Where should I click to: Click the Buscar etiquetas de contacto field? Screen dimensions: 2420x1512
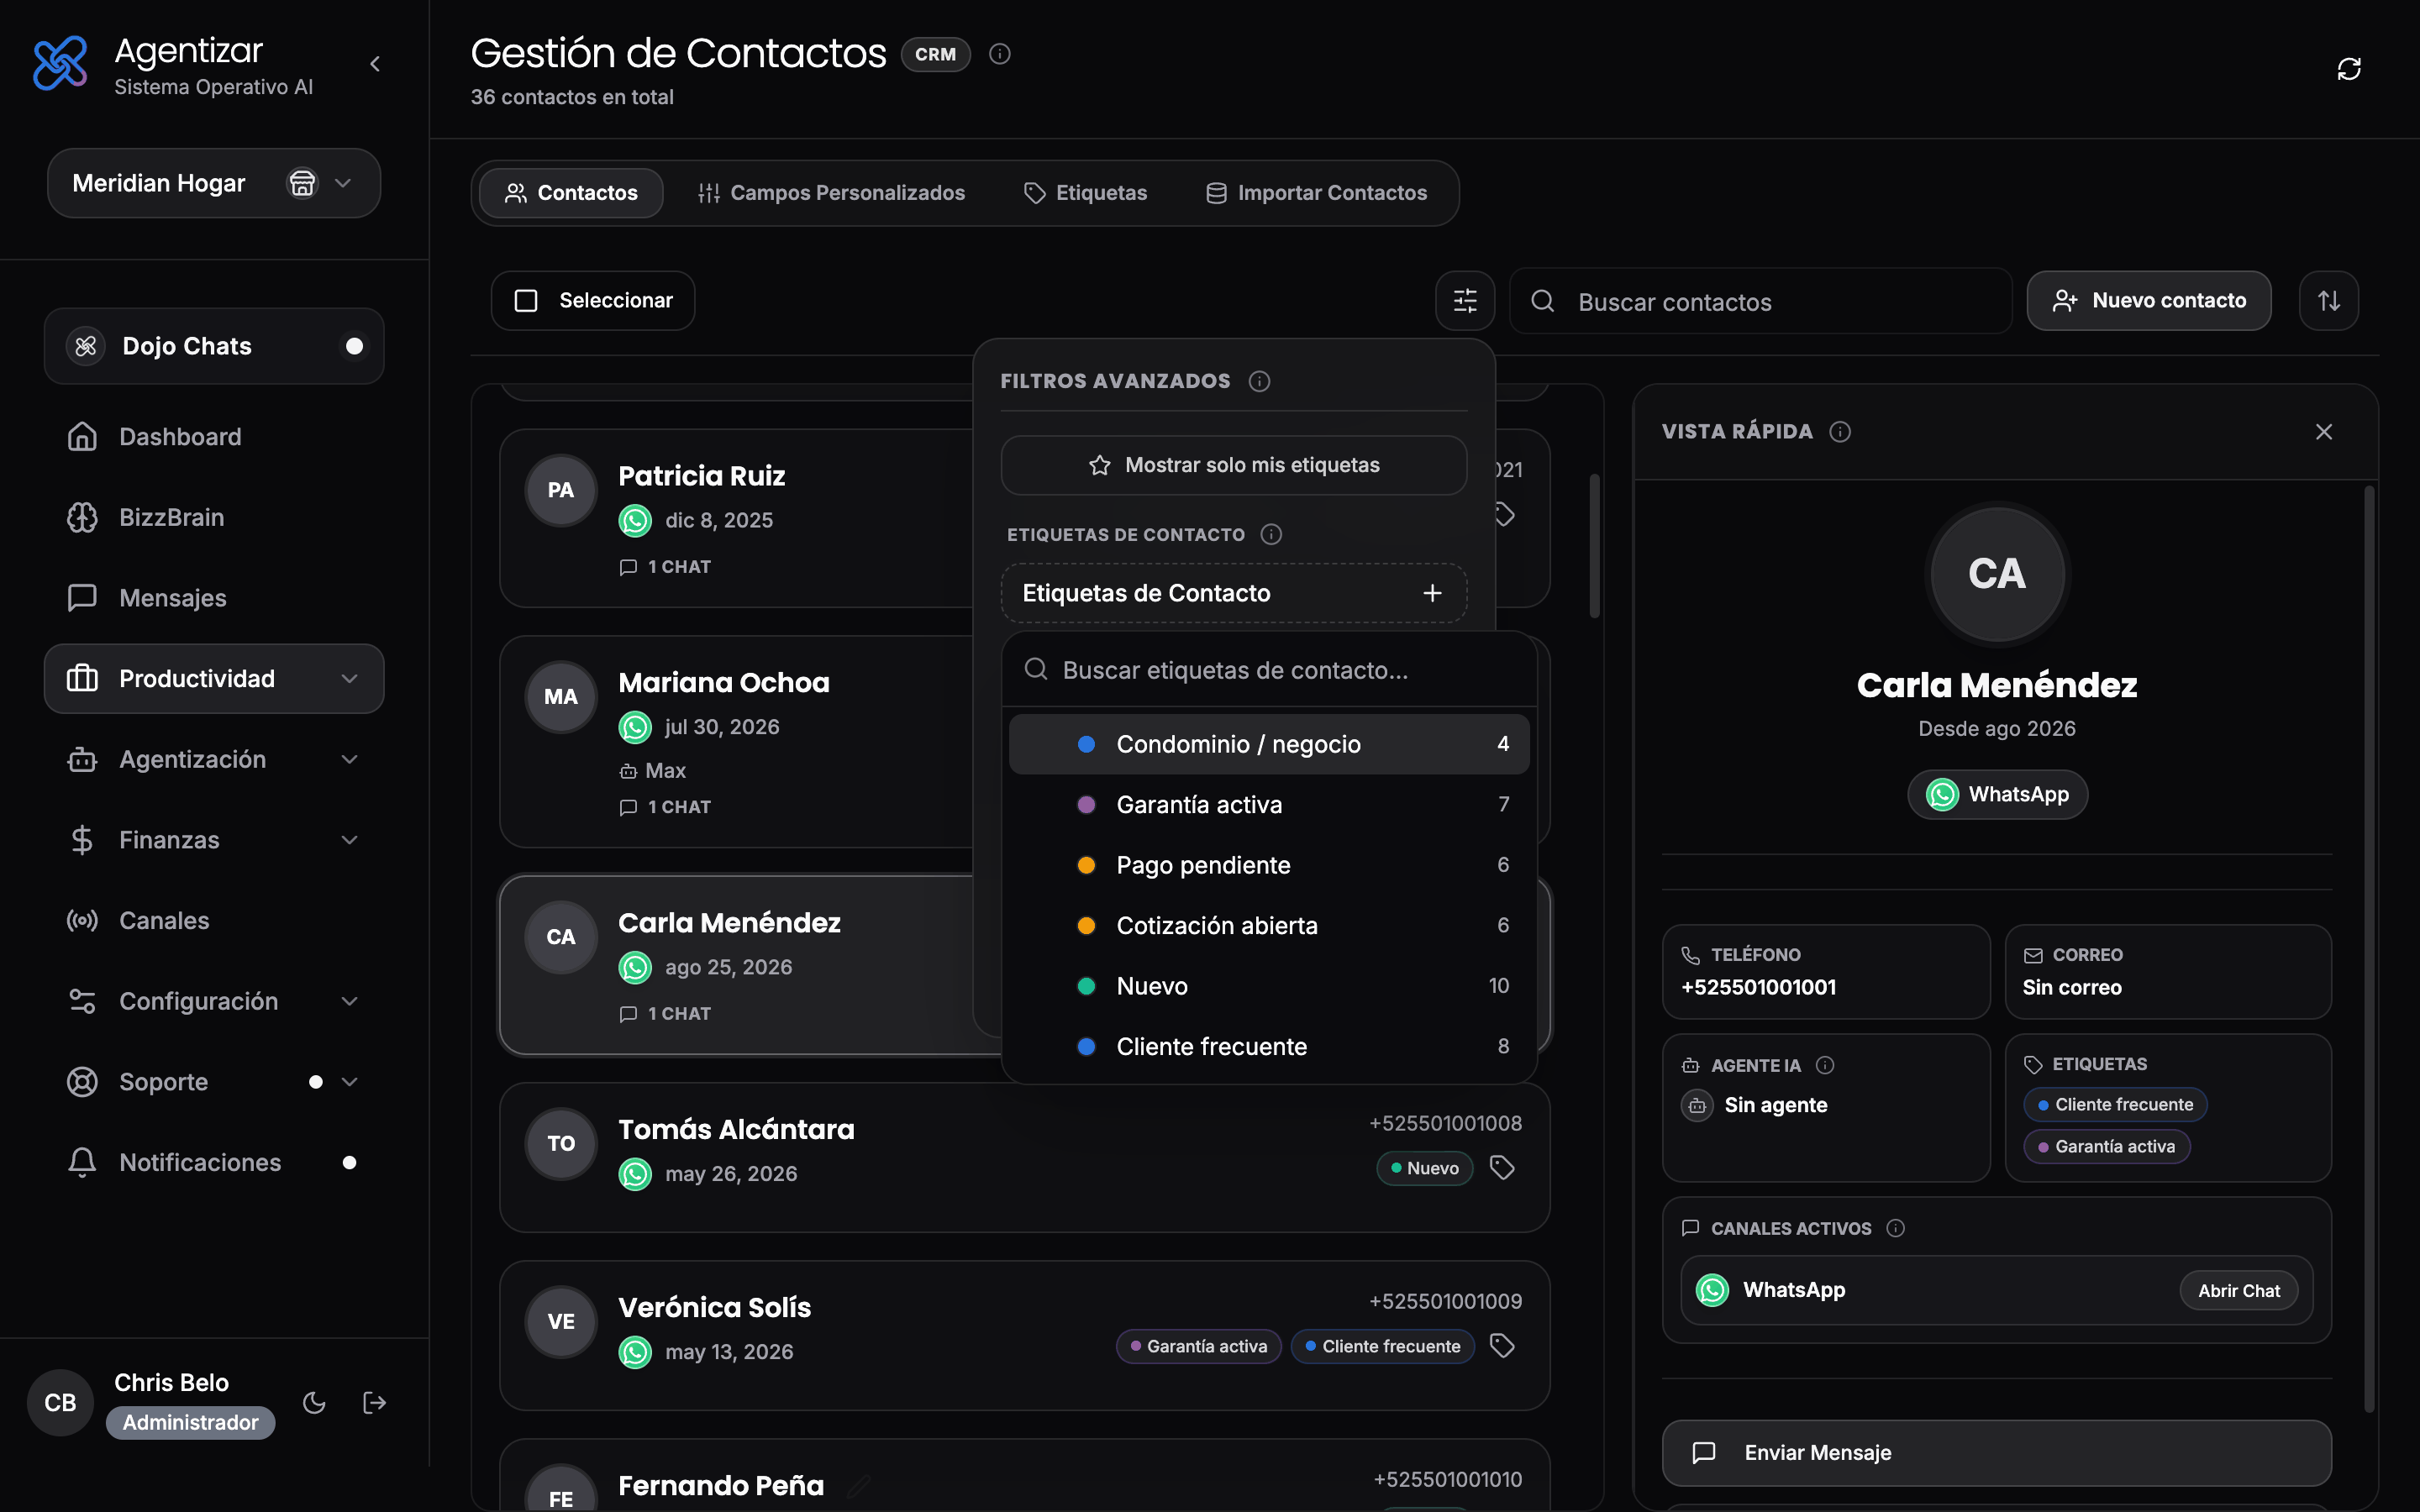(x=1269, y=670)
